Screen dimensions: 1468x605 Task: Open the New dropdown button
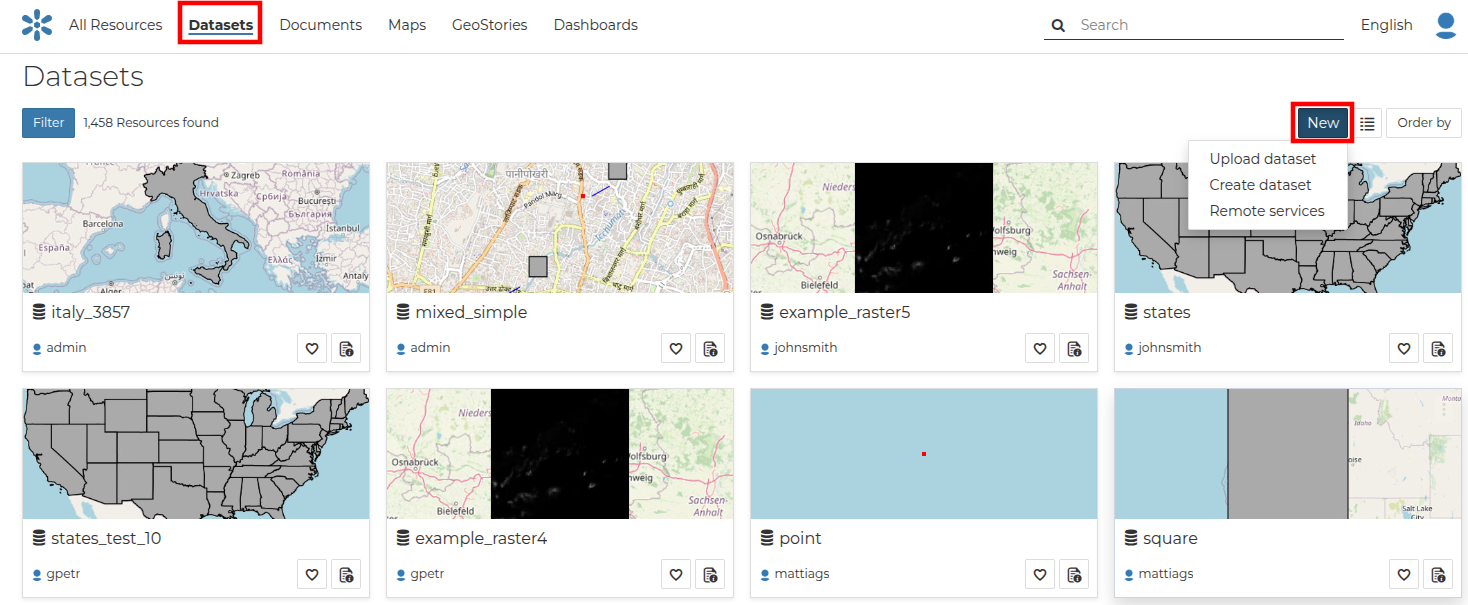pyautogui.click(x=1322, y=123)
